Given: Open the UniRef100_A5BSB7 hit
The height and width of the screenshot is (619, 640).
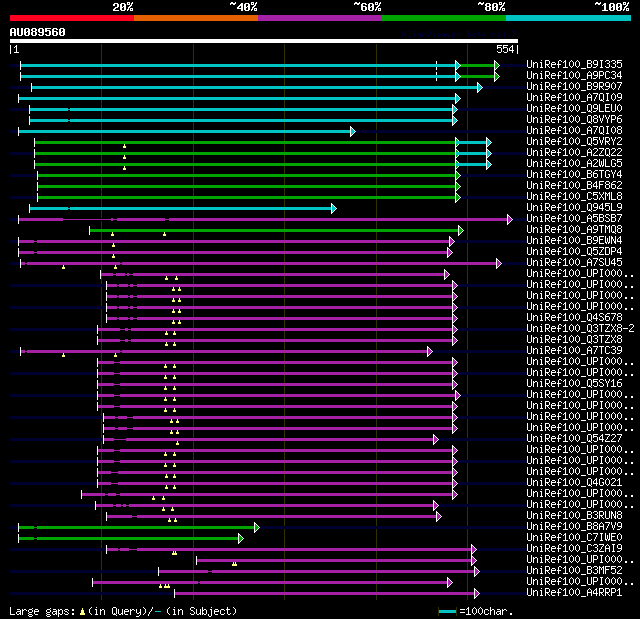Looking at the screenshot, I should pos(574,219).
